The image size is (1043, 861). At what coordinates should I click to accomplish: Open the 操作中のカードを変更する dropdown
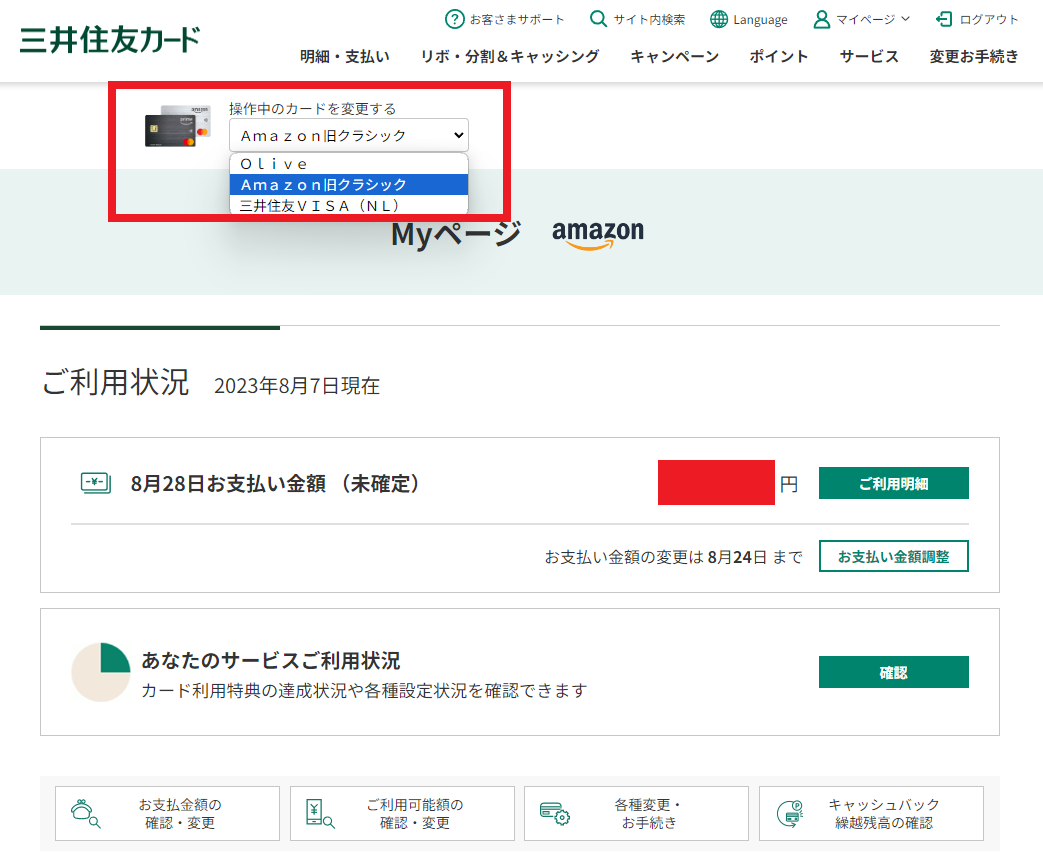click(349, 135)
